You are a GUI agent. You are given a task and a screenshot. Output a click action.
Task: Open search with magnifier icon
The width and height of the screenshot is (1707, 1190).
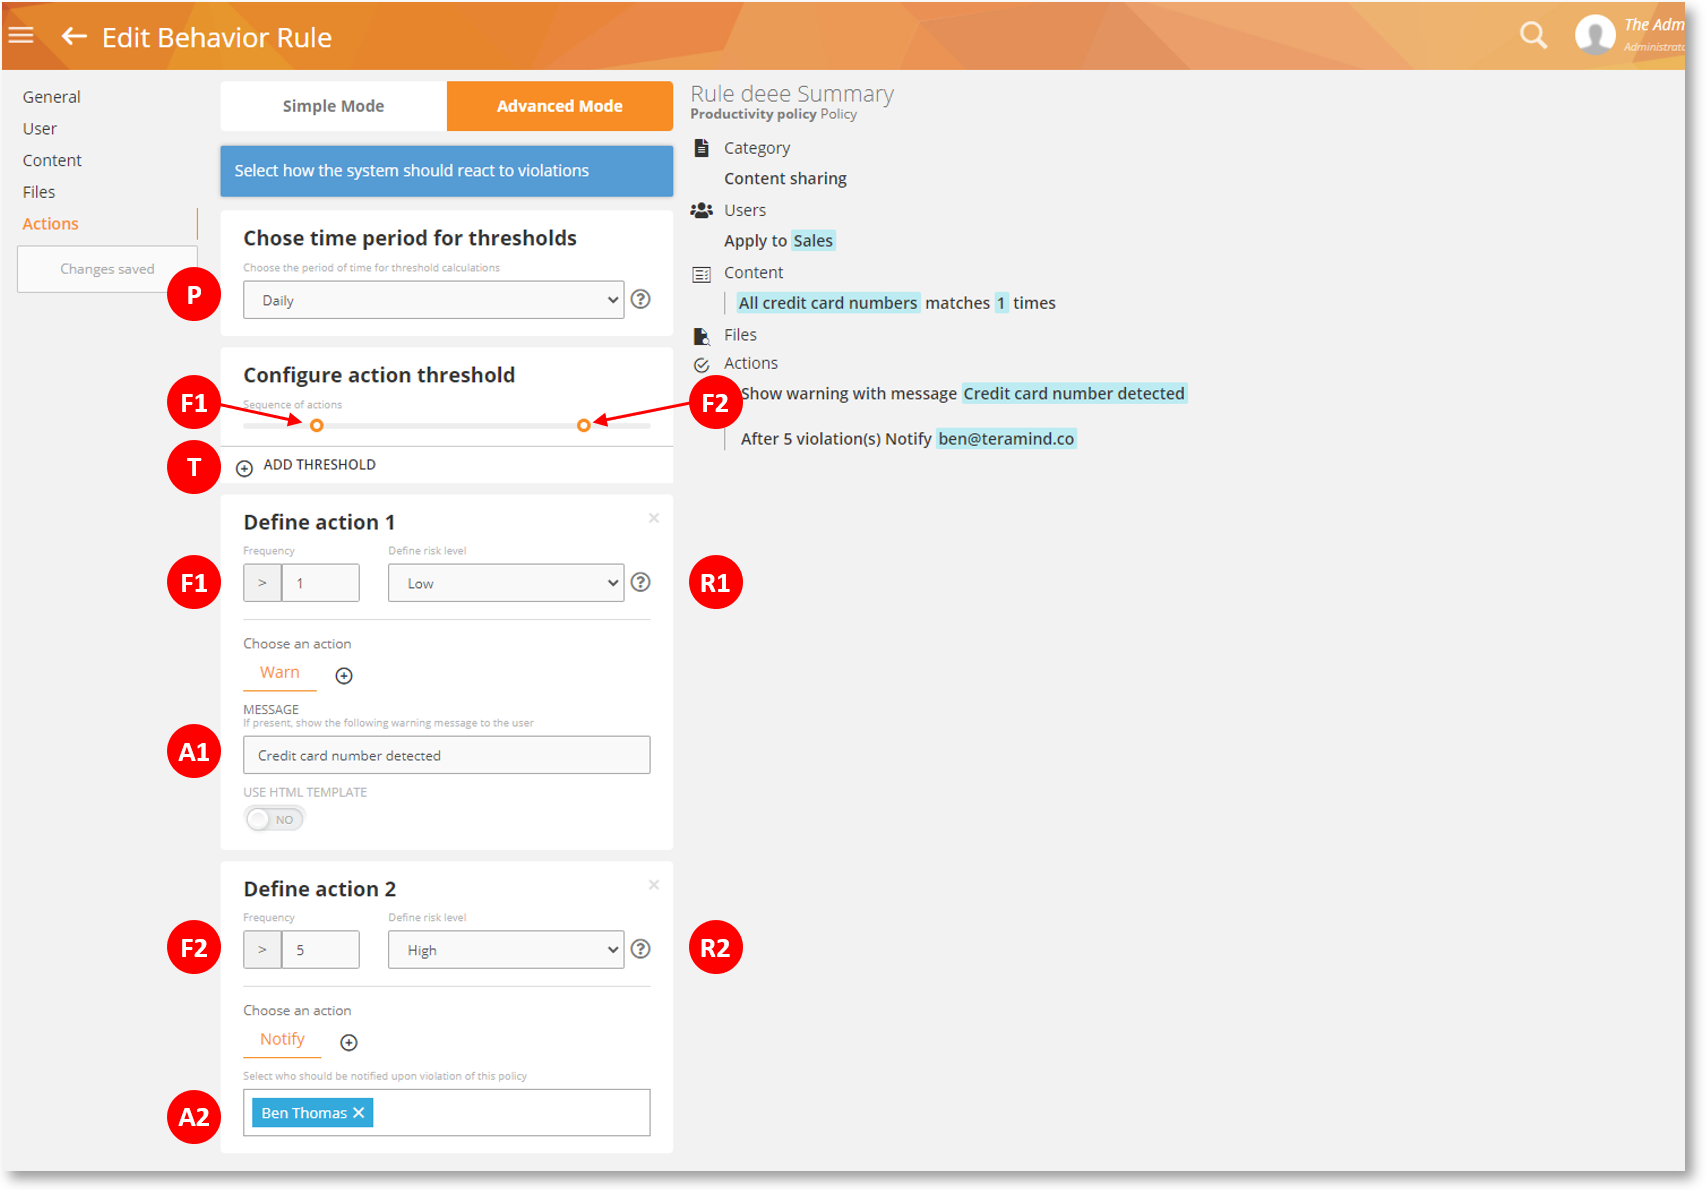coord(1532,36)
